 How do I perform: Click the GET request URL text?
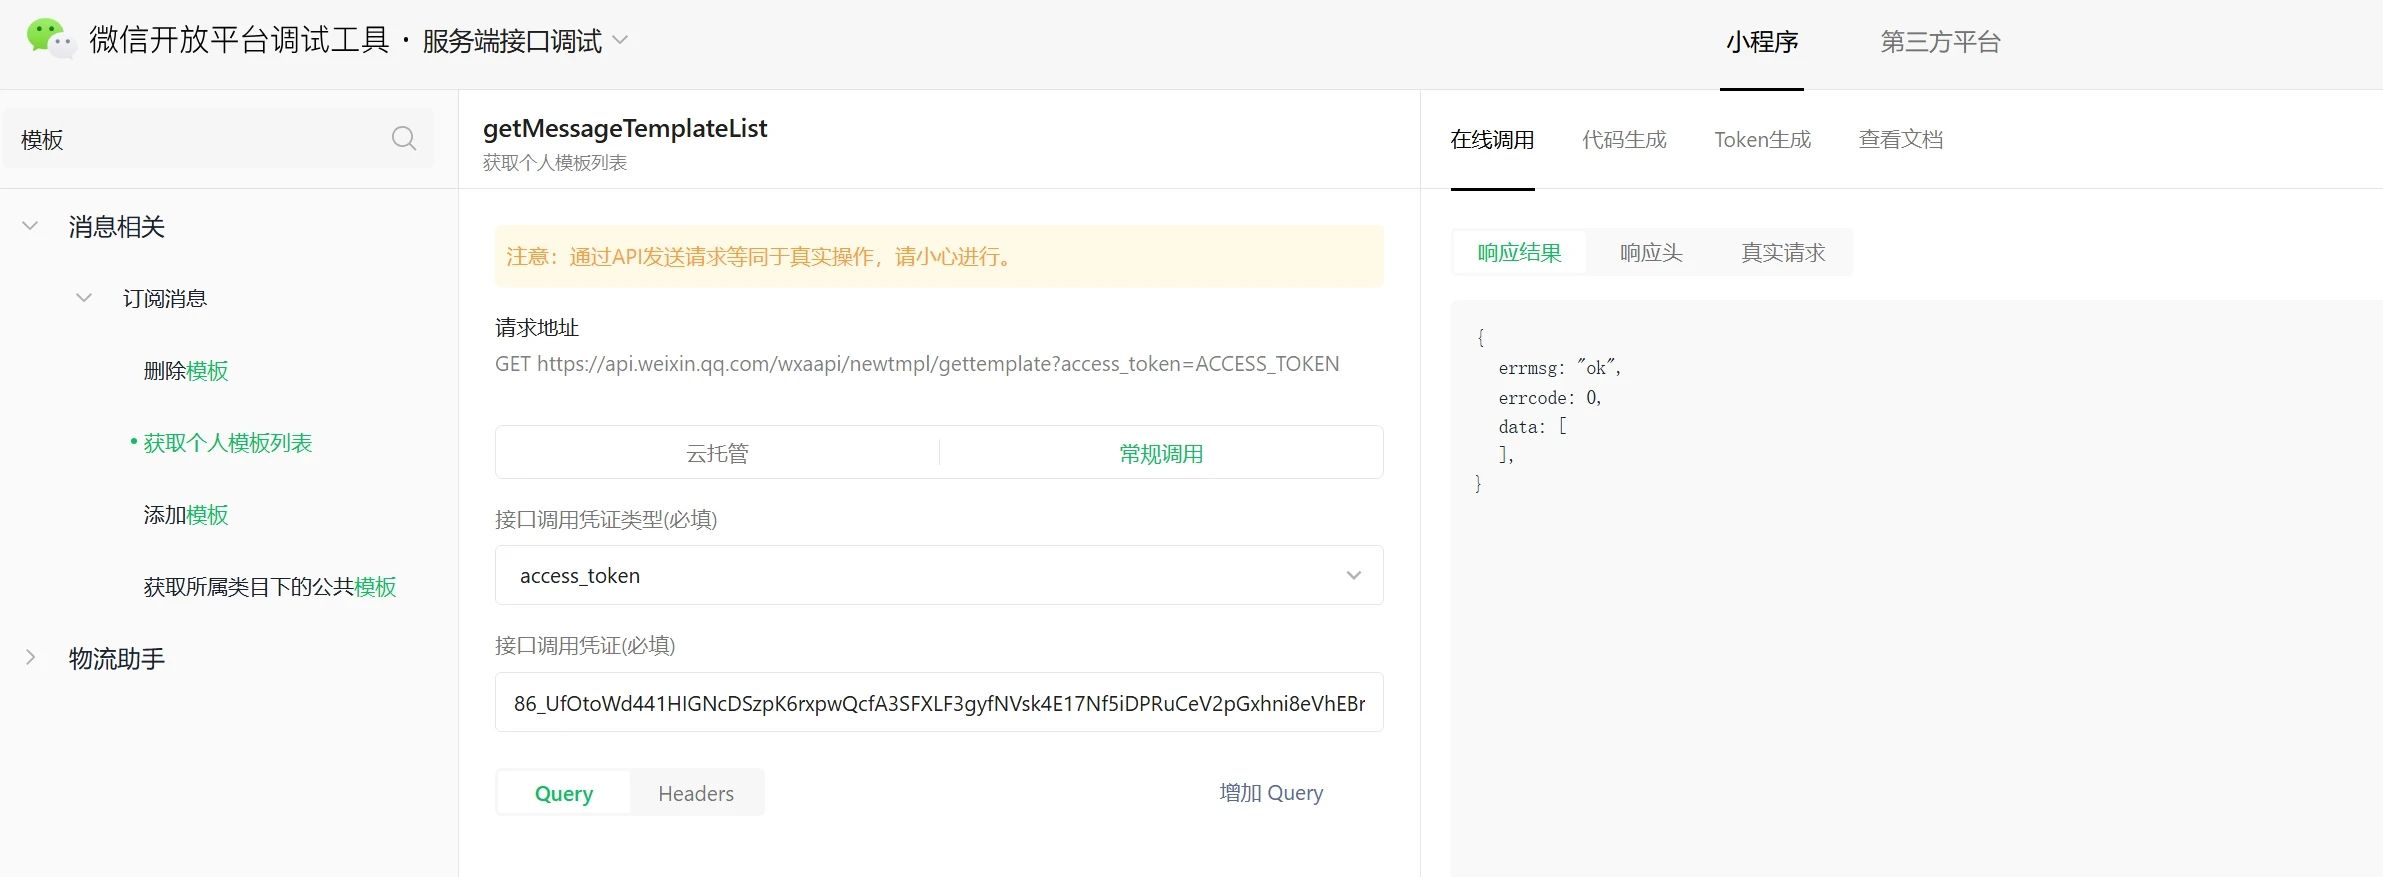tap(917, 364)
